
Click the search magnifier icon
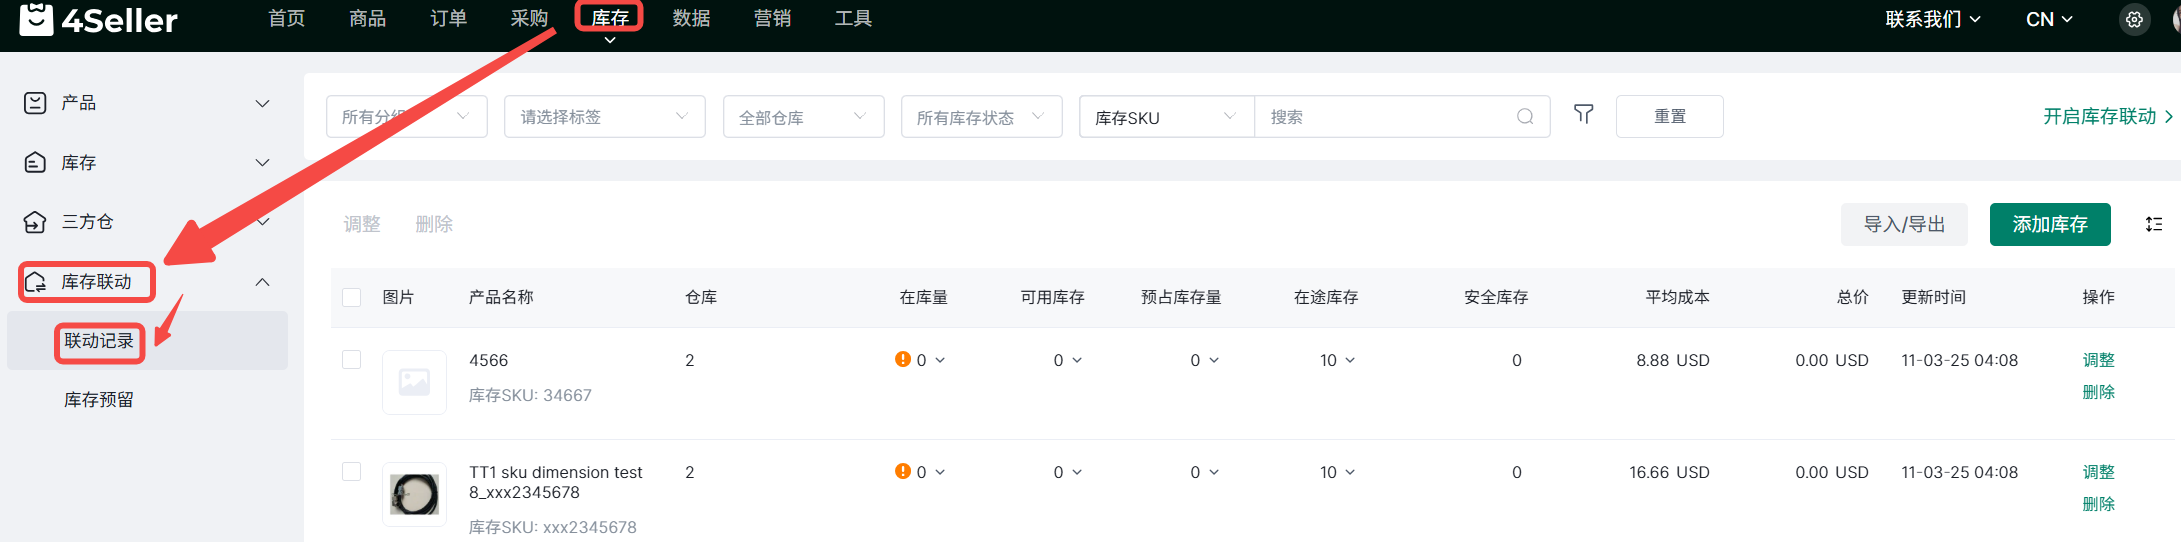coord(1525,117)
